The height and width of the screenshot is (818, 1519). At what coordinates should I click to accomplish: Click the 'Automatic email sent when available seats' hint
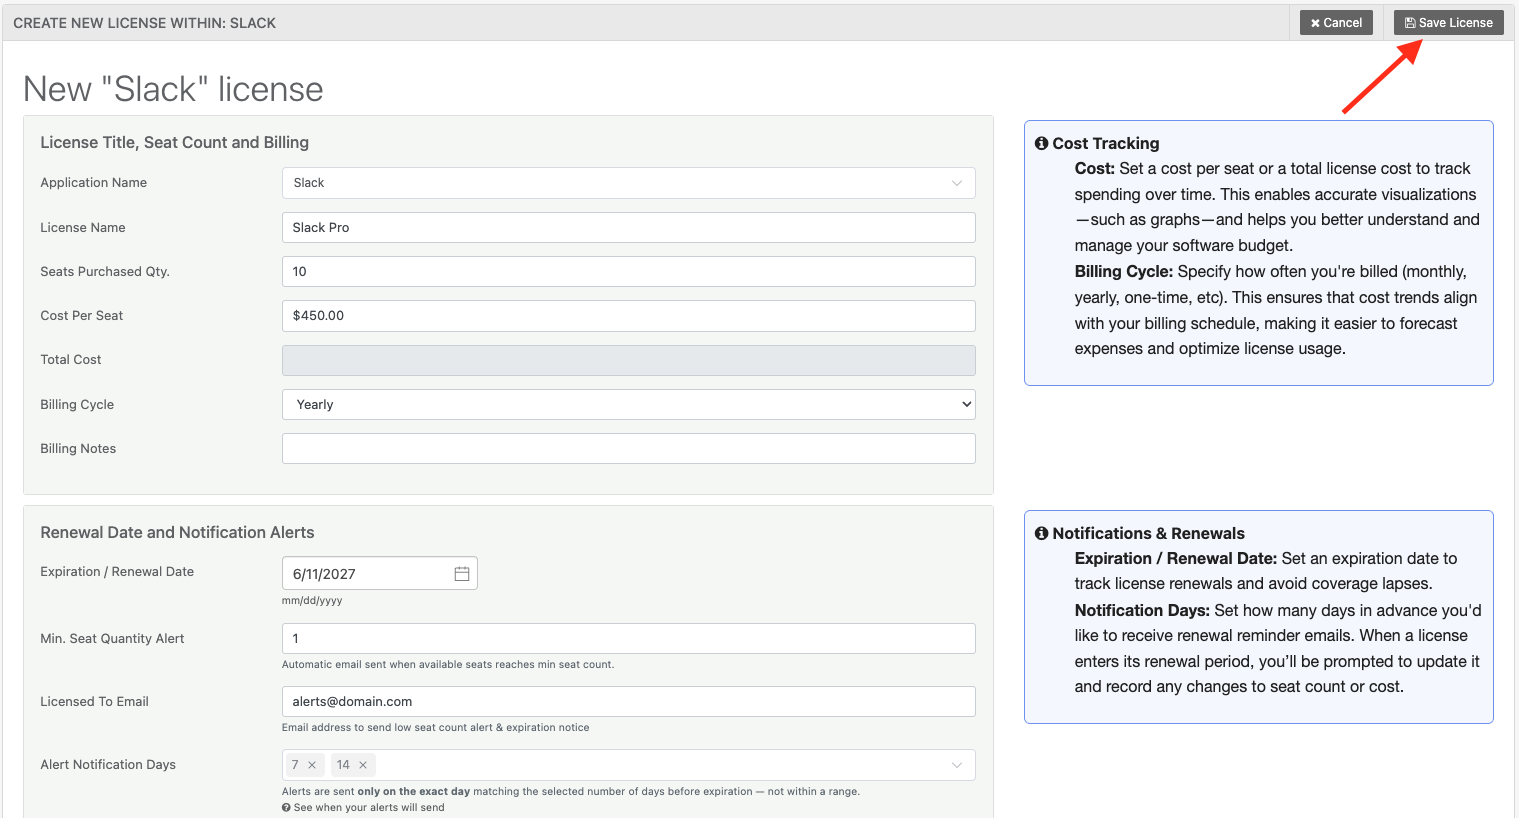(x=448, y=664)
